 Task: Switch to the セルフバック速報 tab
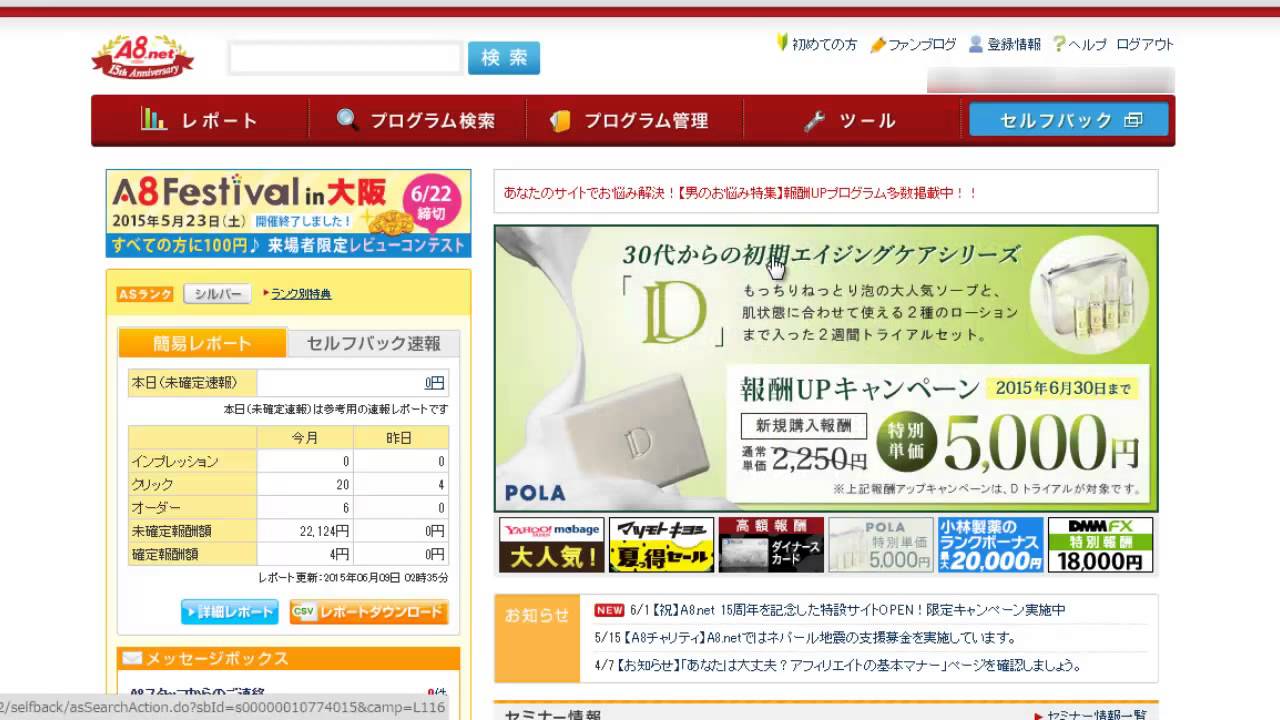click(x=373, y=343)
